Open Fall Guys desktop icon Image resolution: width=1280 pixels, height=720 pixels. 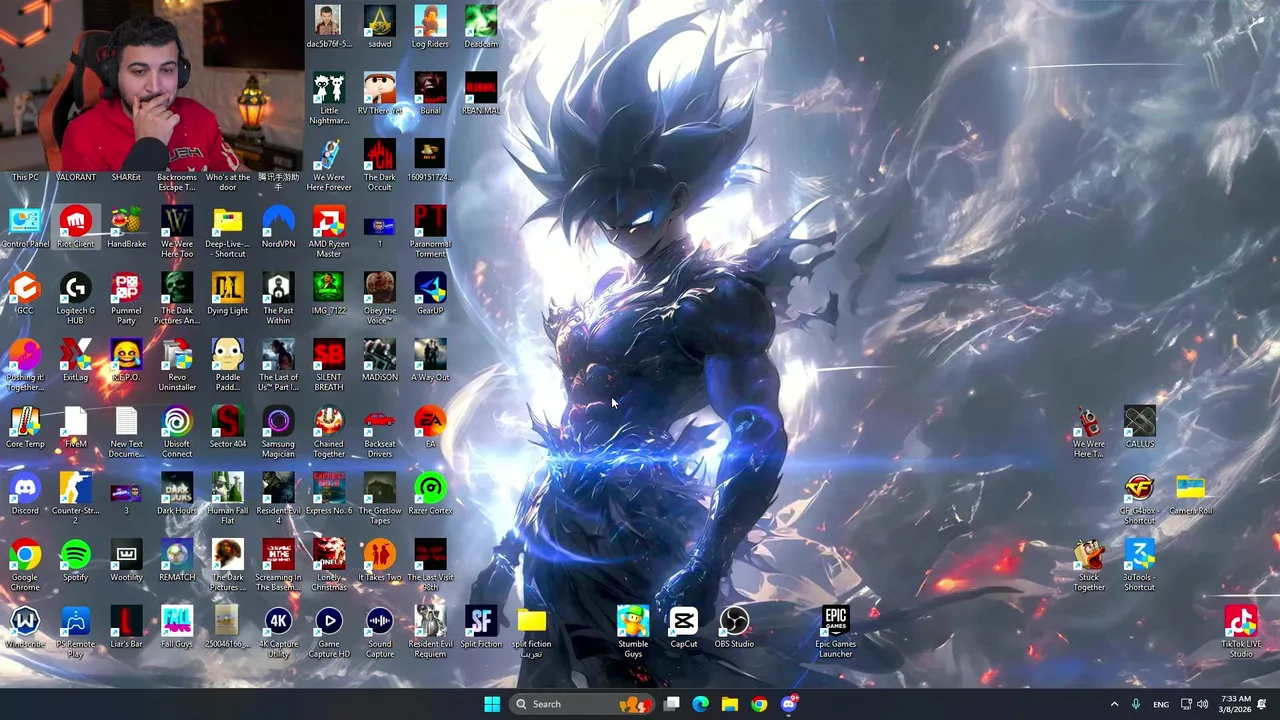177,628
